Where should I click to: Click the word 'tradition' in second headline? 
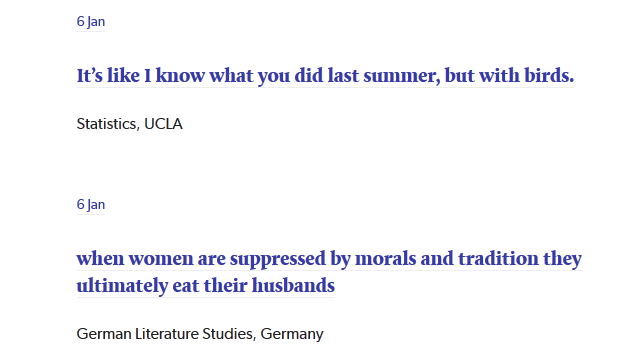498,258
